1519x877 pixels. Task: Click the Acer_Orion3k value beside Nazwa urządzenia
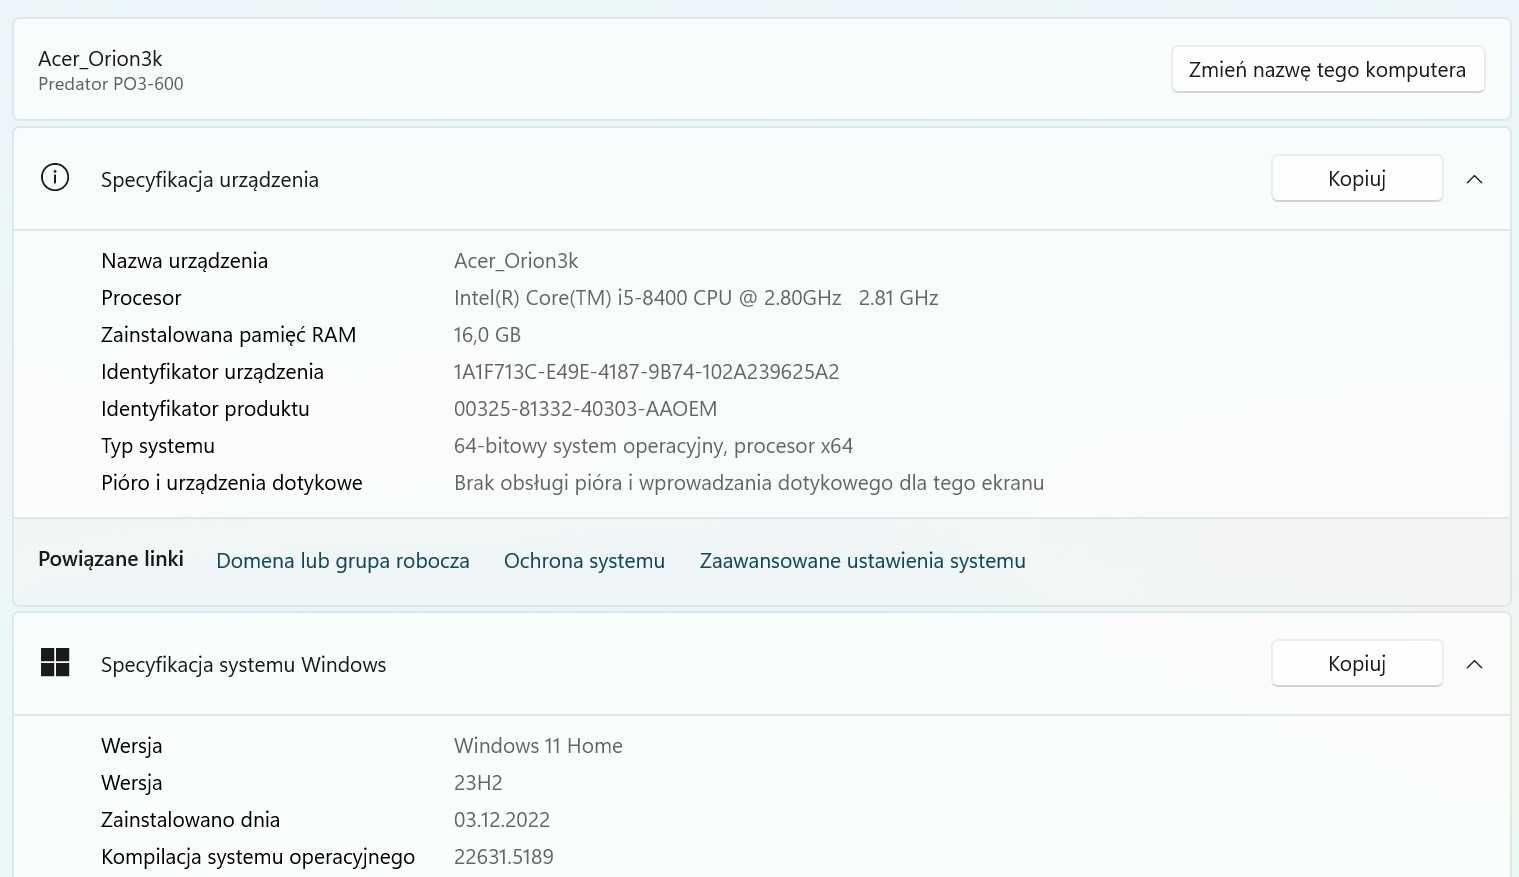pyautogui.click(x=516, y=261)
